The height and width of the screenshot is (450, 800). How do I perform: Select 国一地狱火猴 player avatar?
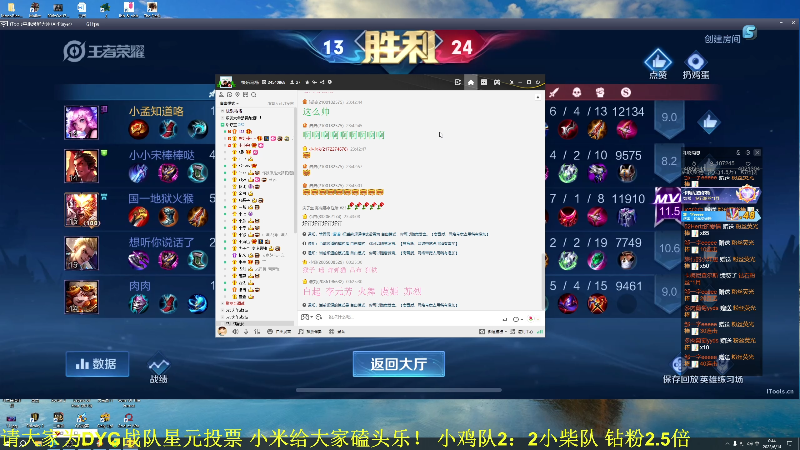[81, 210]
